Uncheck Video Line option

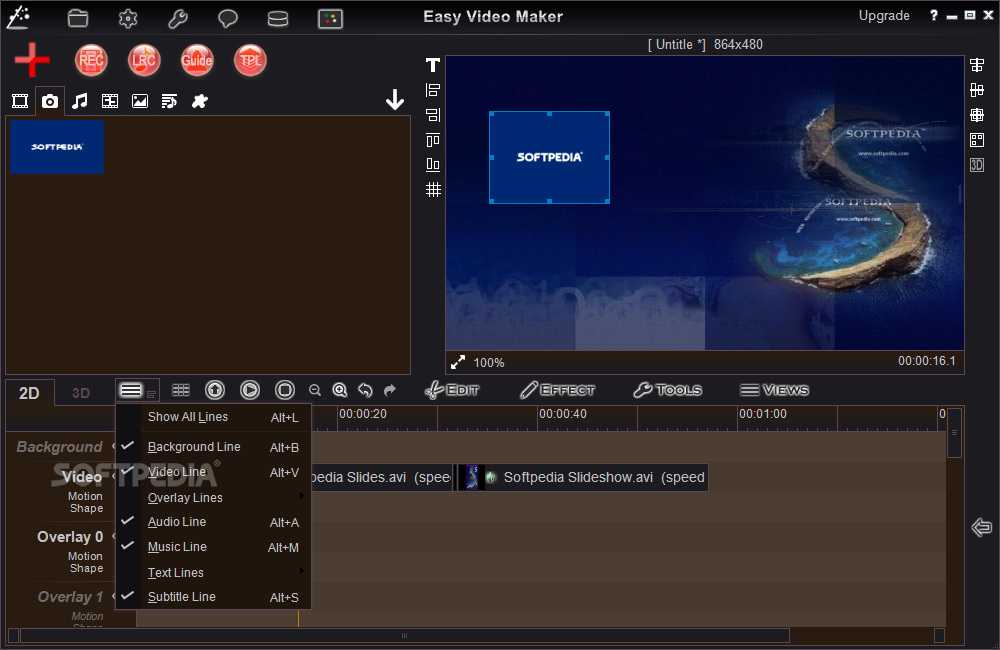214,472
